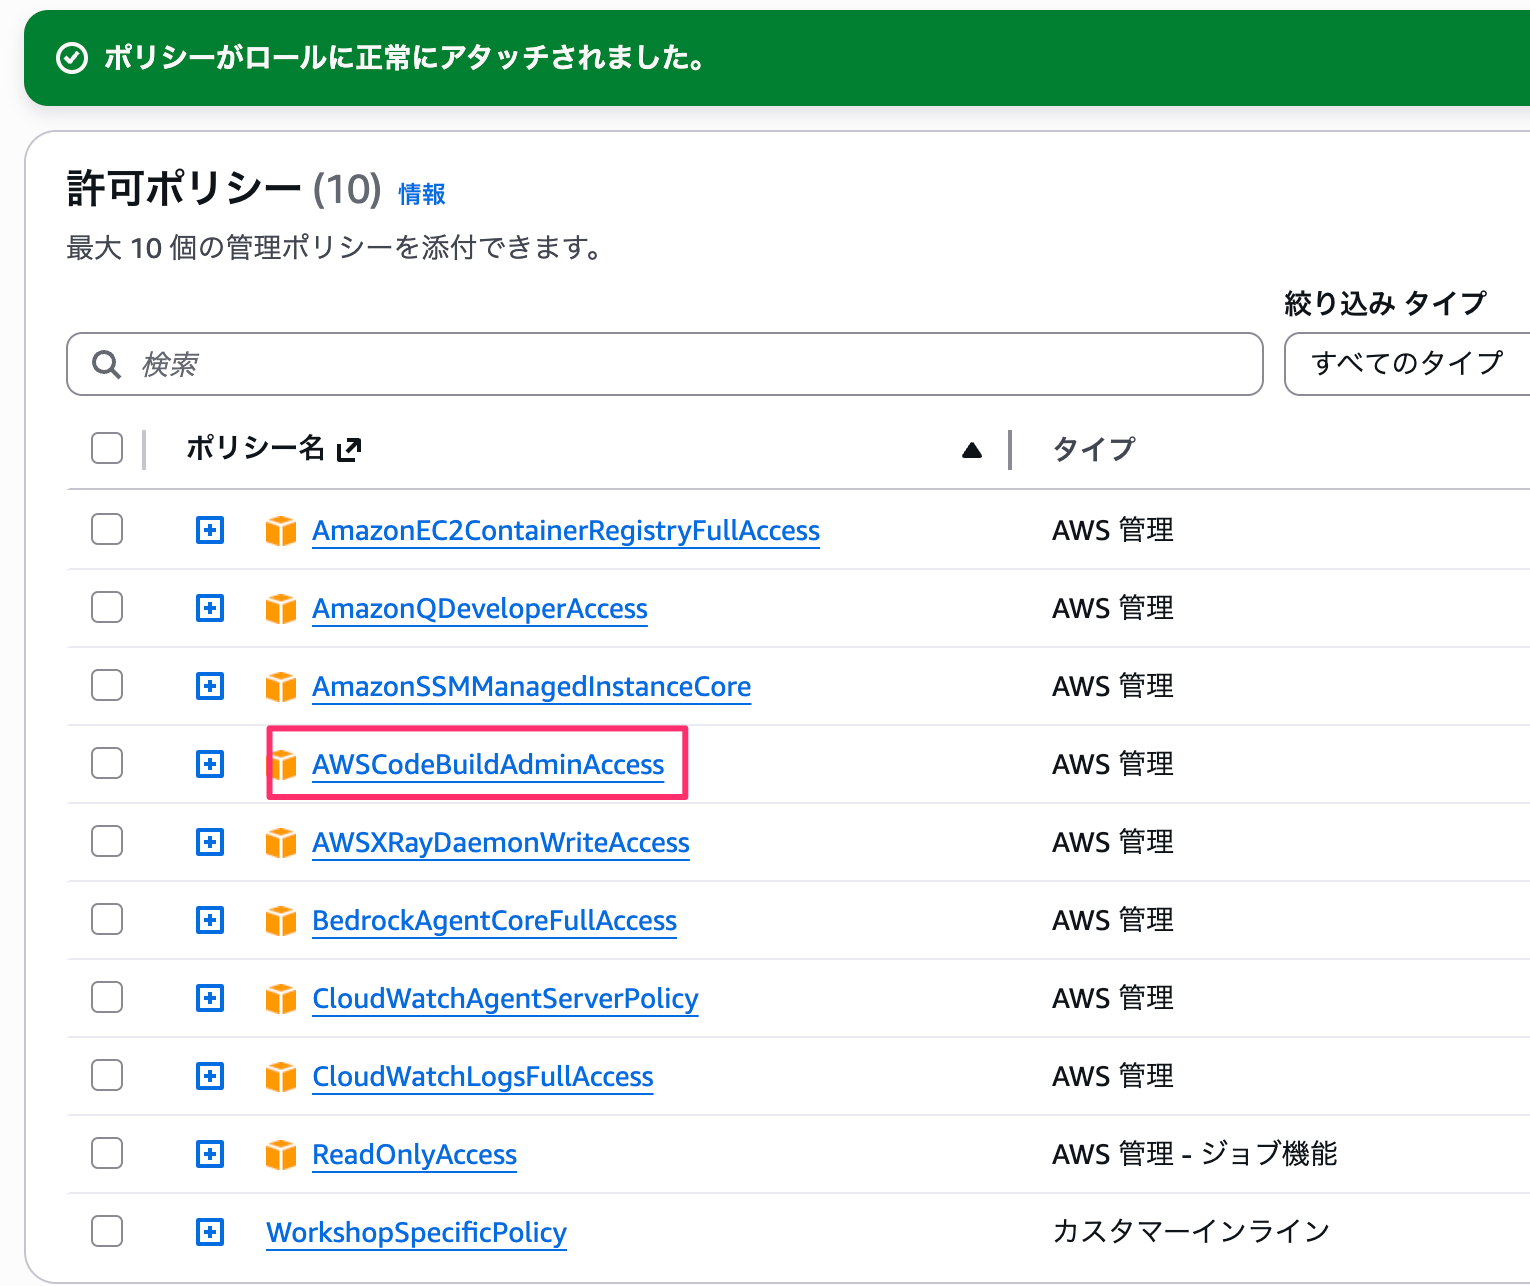Expand the AWSXRayDaemonWriteAccess row
The image size is (1530, 1286).
pyautogui.click(x=210, y=842)
